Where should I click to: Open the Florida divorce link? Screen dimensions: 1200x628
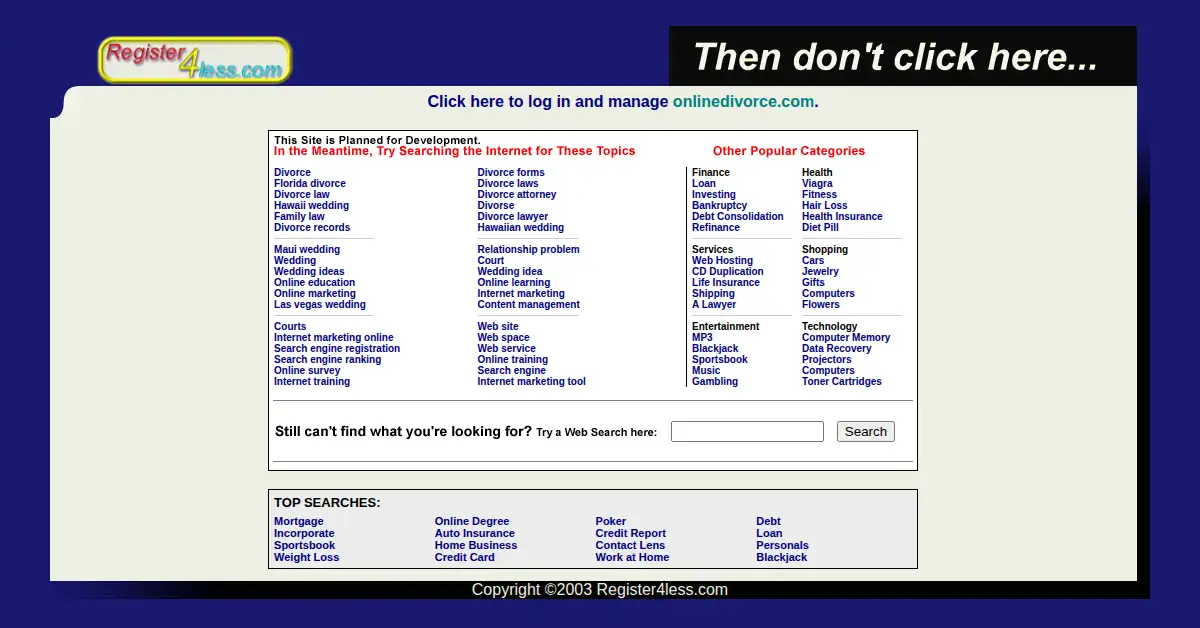[x=310, y=184]
